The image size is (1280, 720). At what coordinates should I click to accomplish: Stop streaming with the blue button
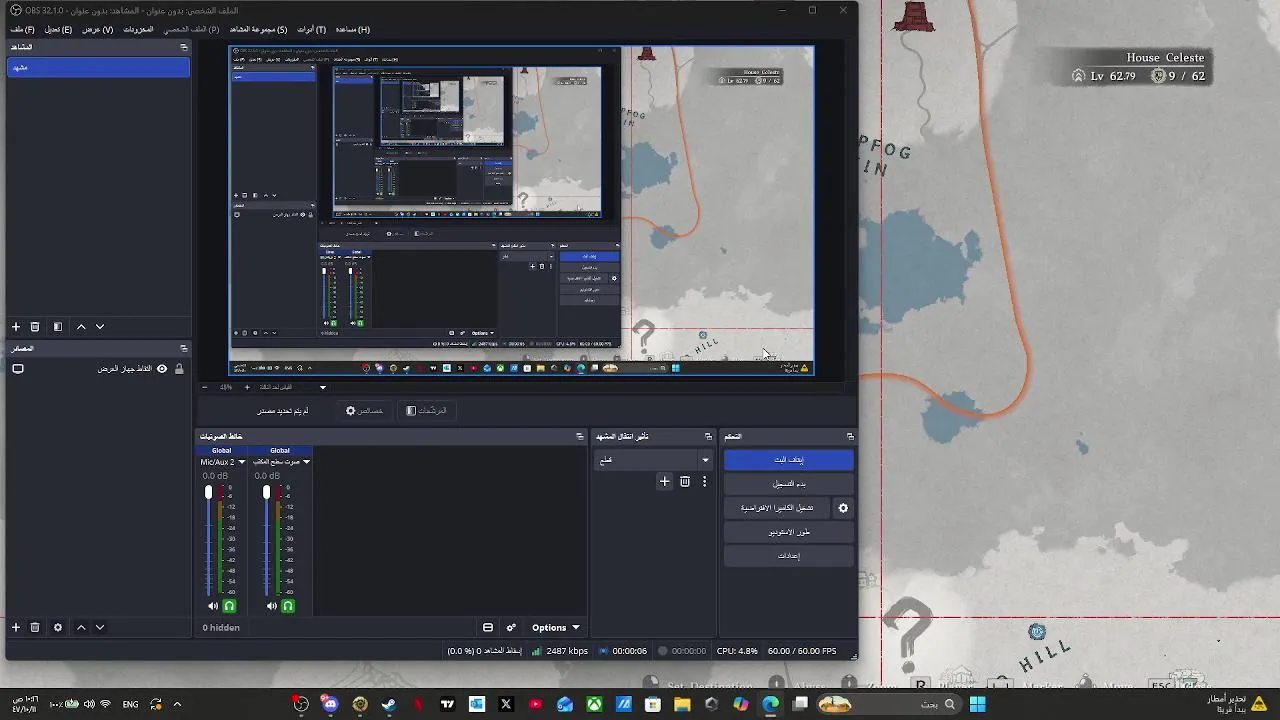(789, 460)
